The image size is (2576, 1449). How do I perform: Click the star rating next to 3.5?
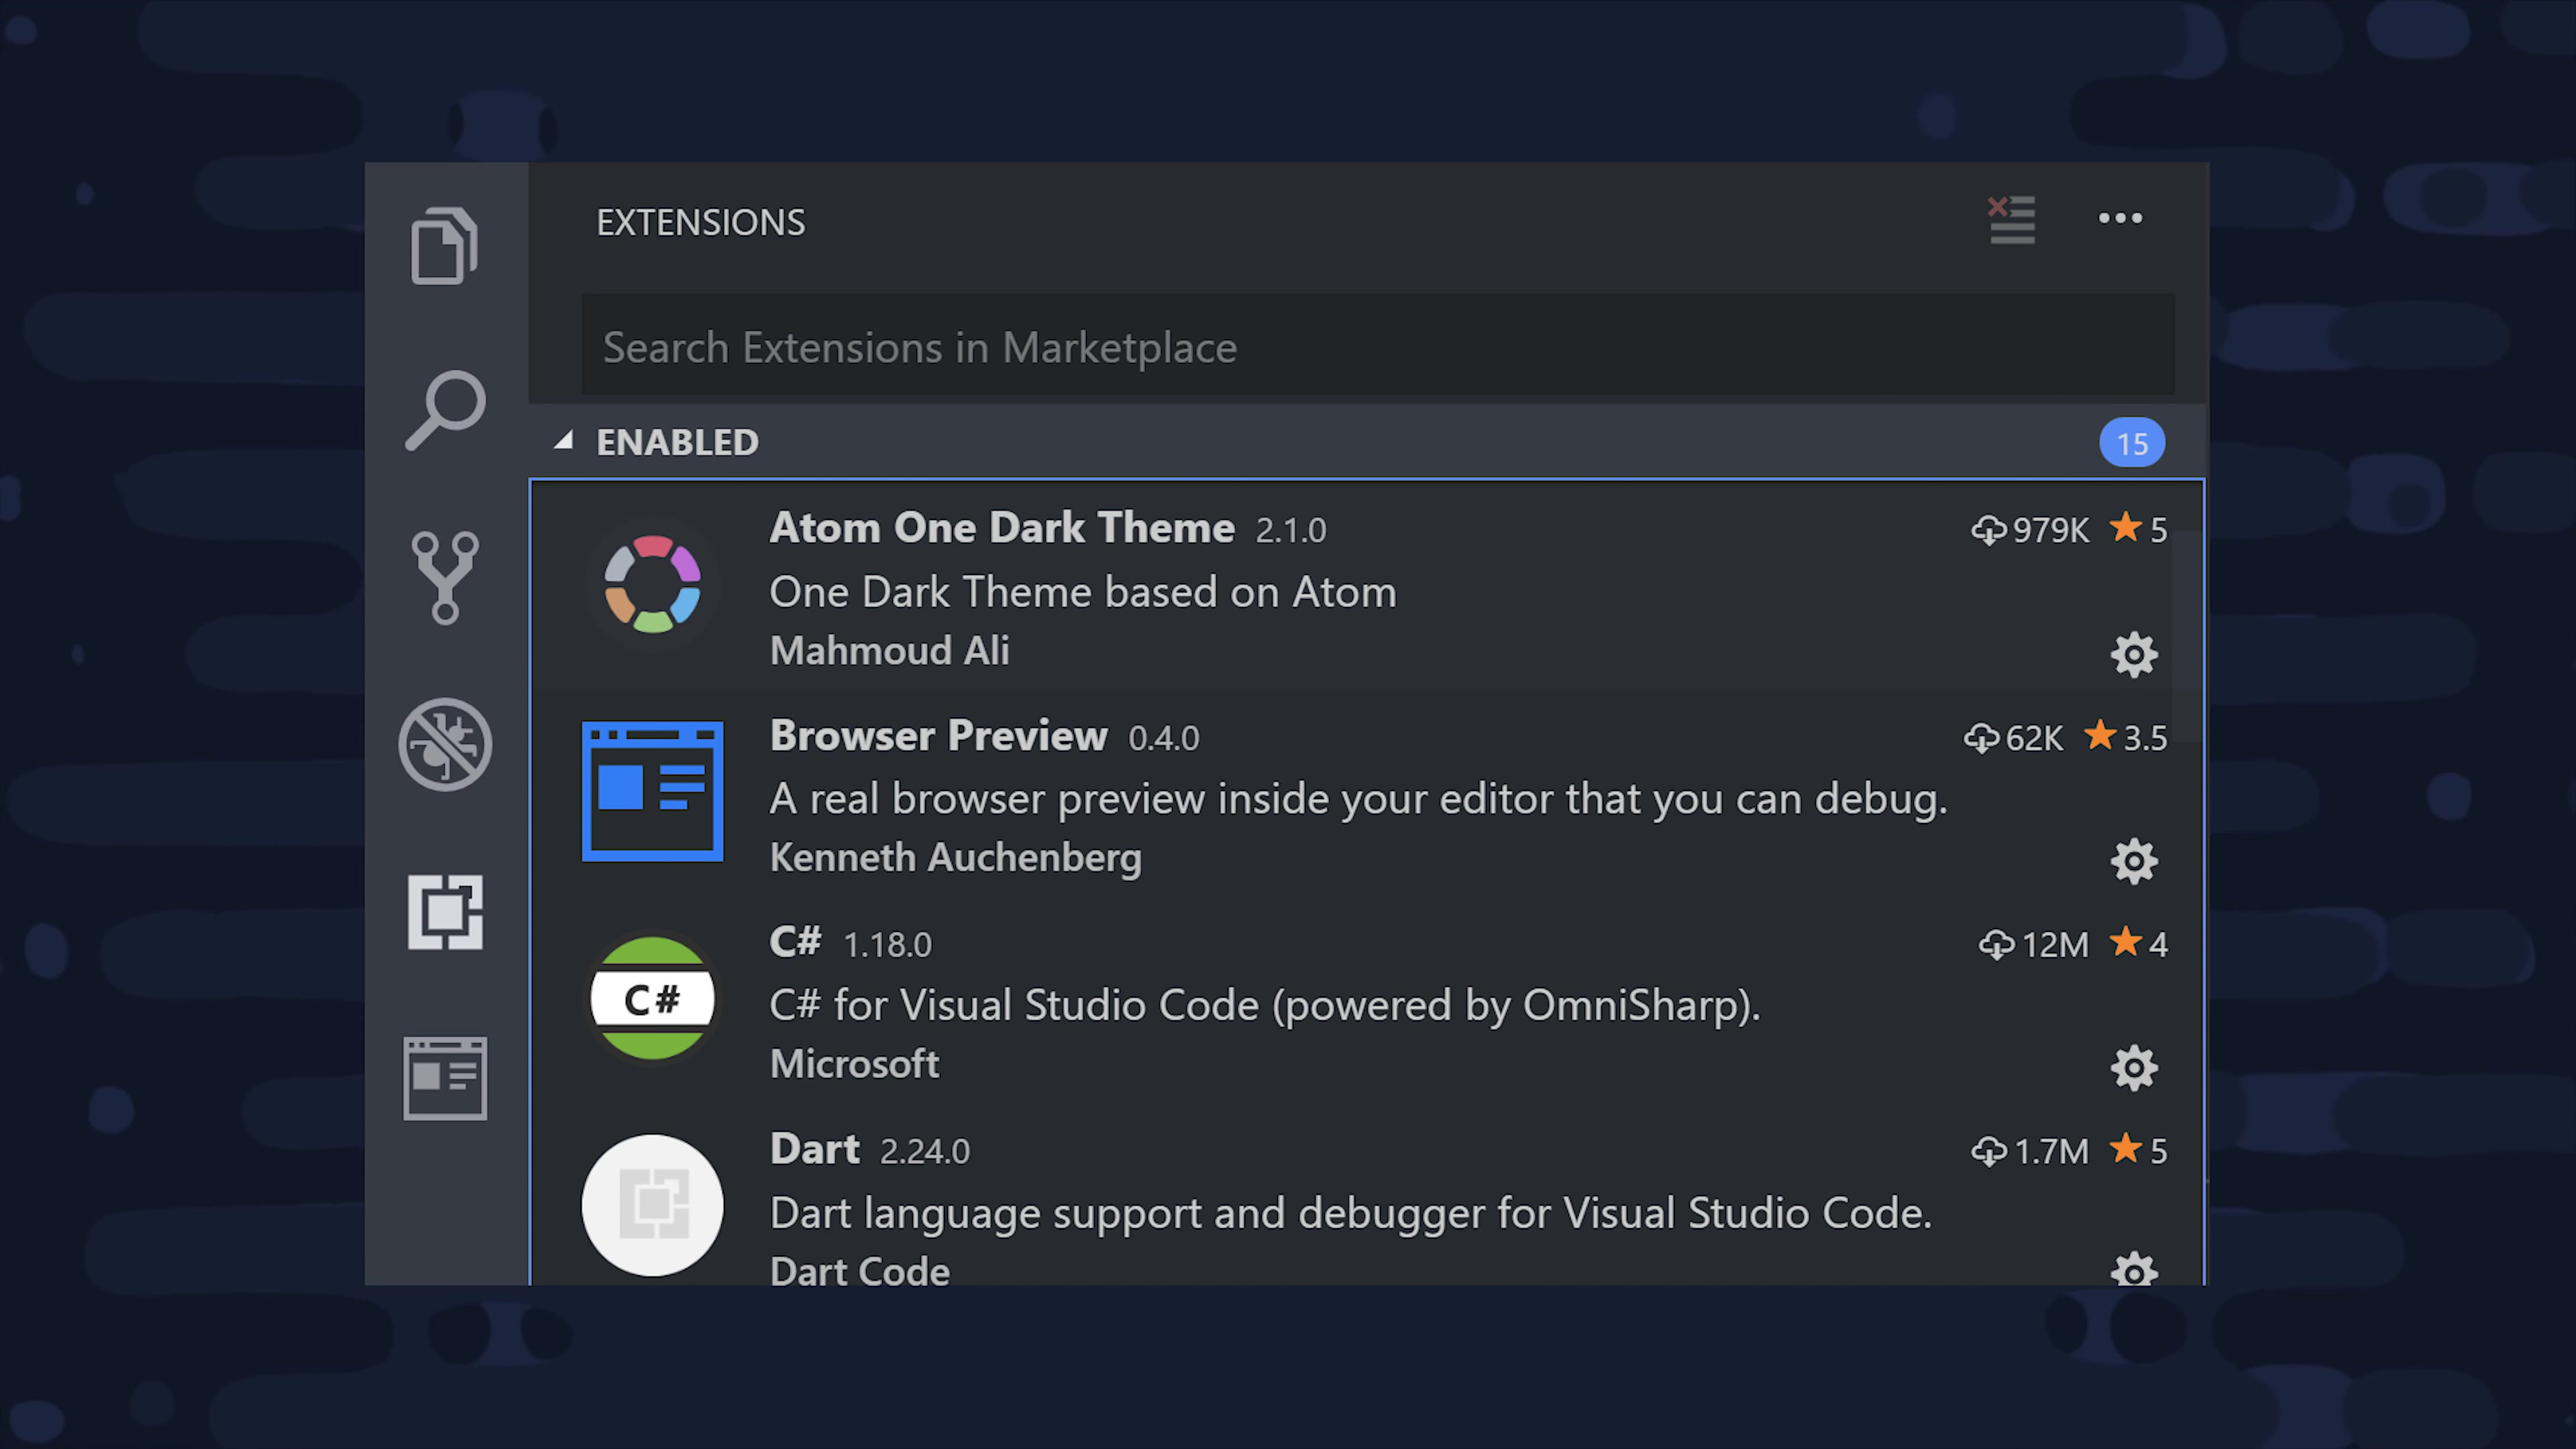2100,735
